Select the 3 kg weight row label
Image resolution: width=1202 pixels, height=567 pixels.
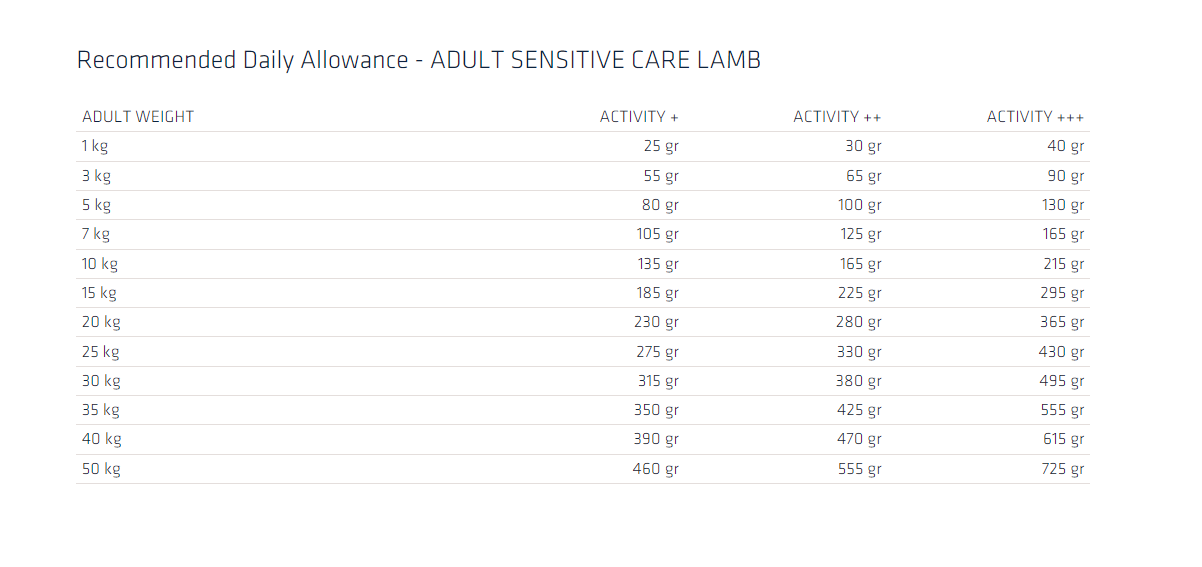(x=96, y=176)
